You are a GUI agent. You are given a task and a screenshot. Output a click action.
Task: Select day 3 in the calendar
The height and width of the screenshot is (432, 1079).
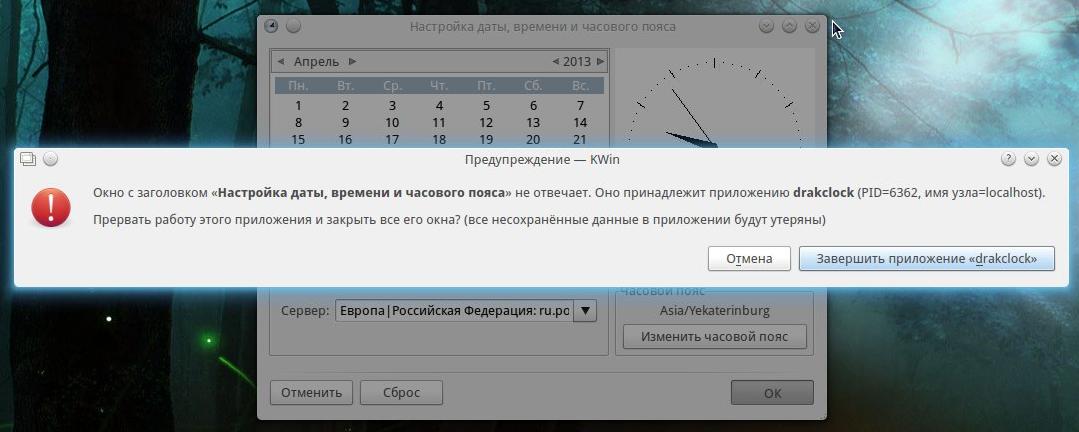click(392, 105)
